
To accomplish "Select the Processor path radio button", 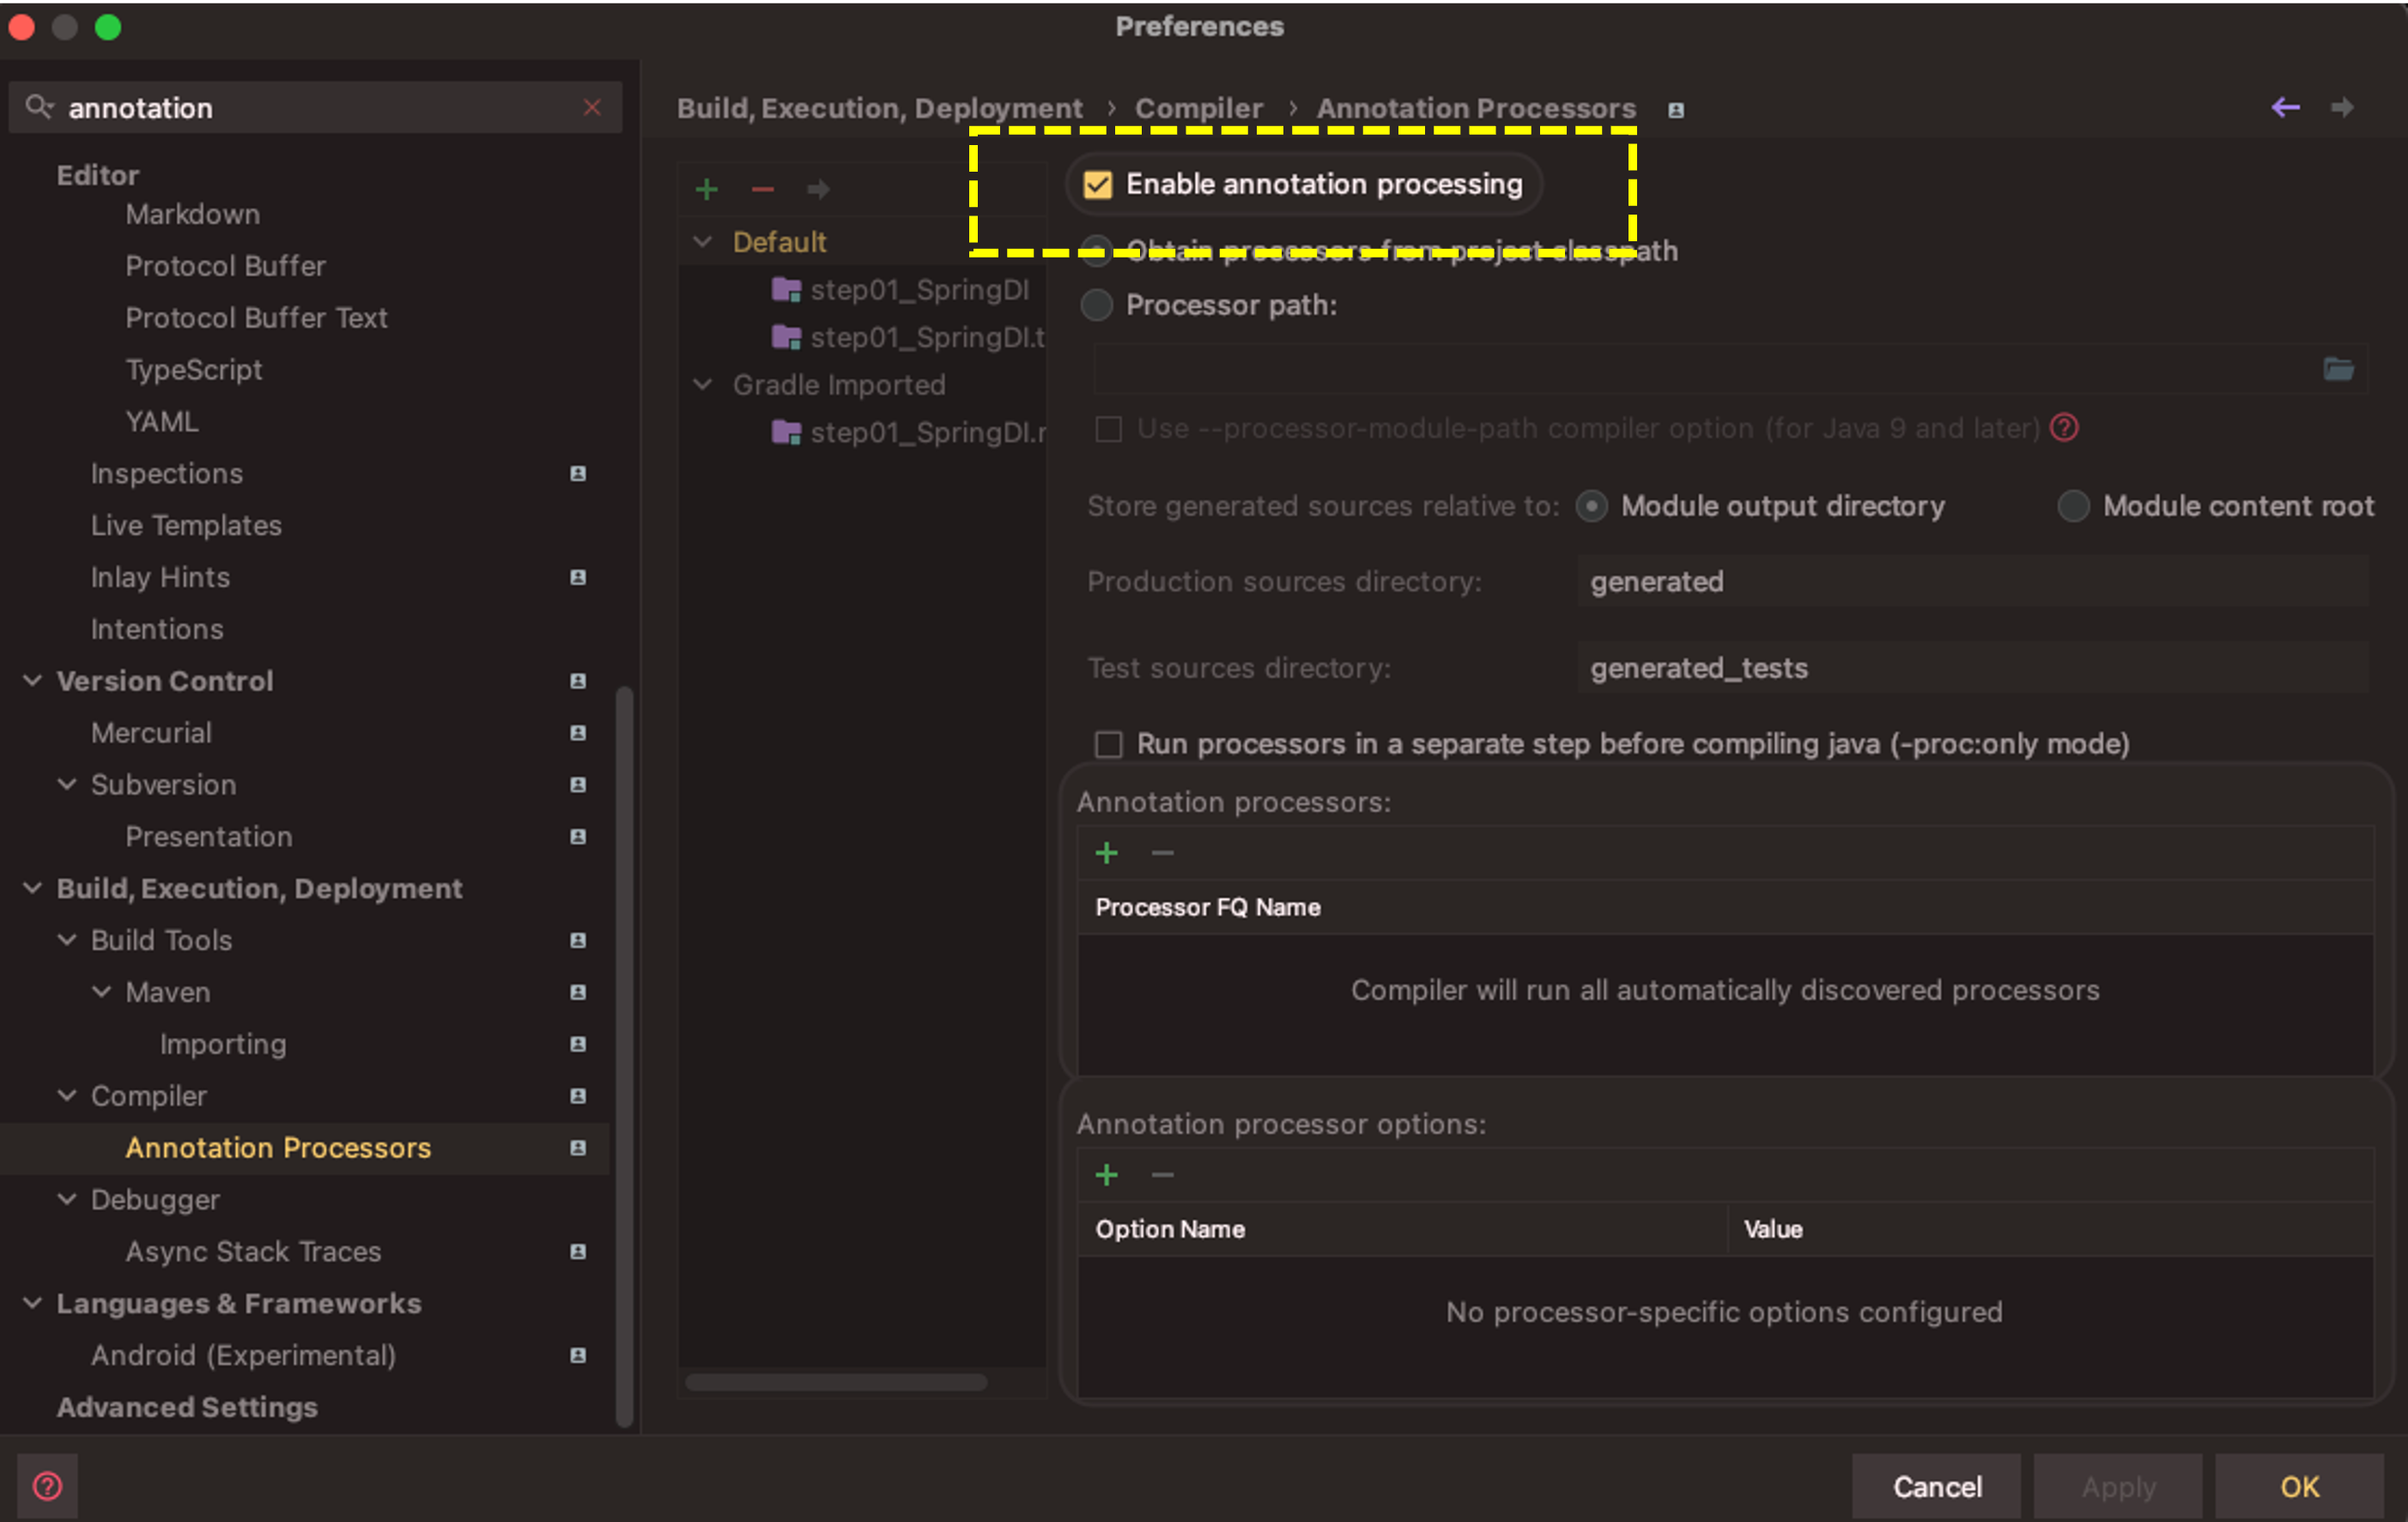I will (x=1097, y=305).
